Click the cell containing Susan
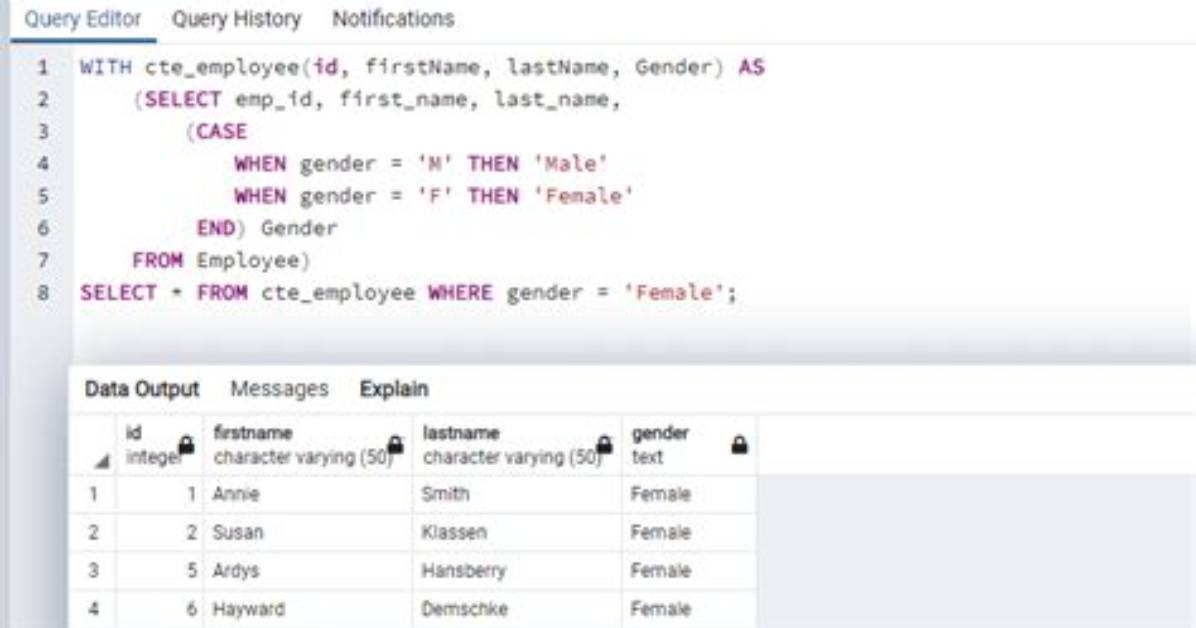This screenshot has width=1196, height=628. click(x=308, y=533)
